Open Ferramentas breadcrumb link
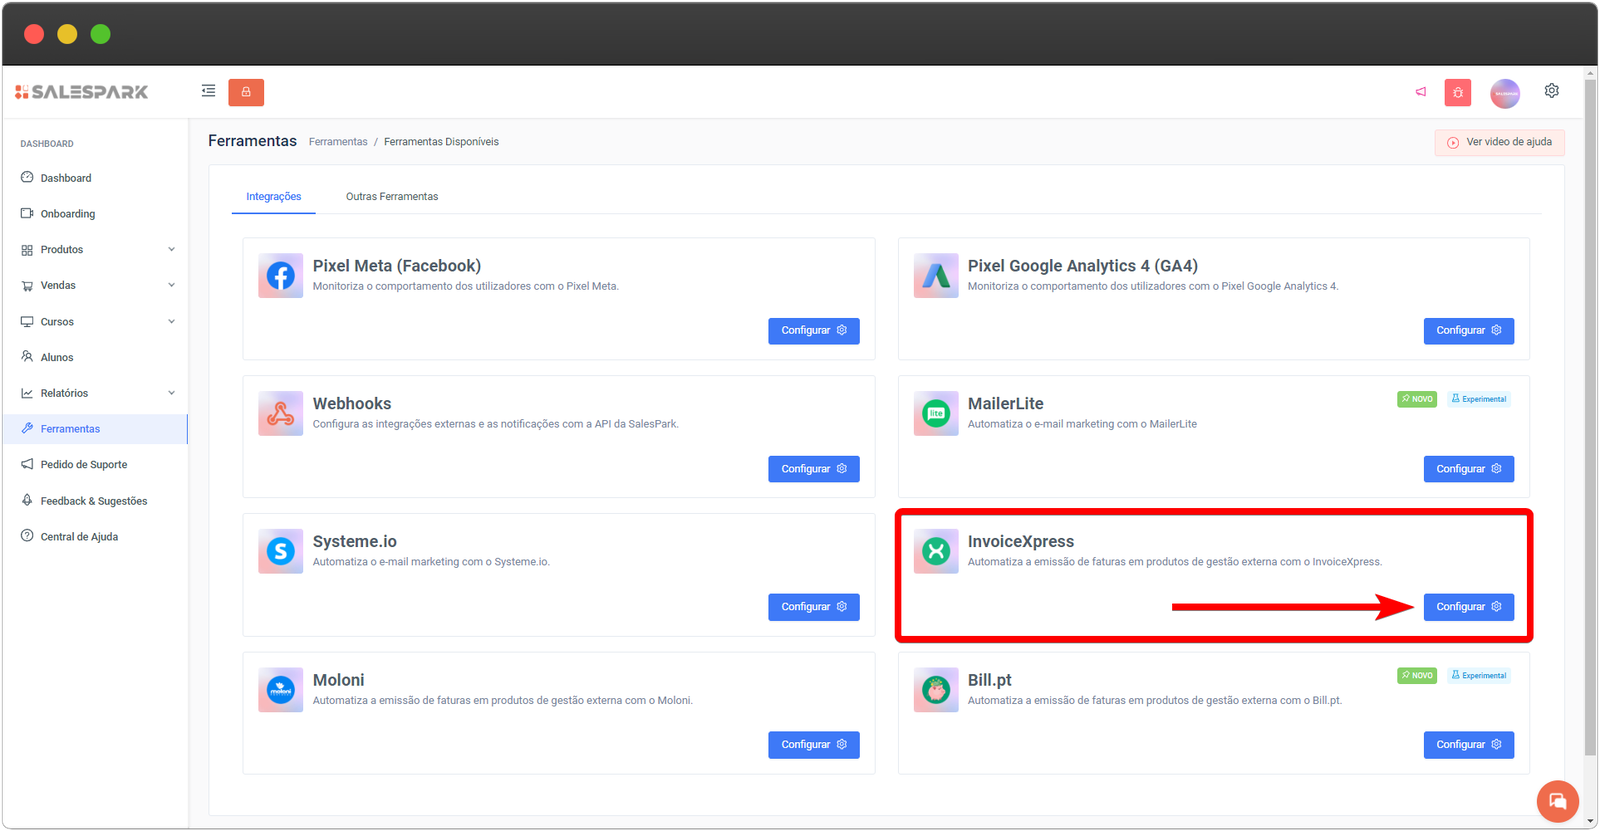This screenshot has height=831, width=1600. 338,142
